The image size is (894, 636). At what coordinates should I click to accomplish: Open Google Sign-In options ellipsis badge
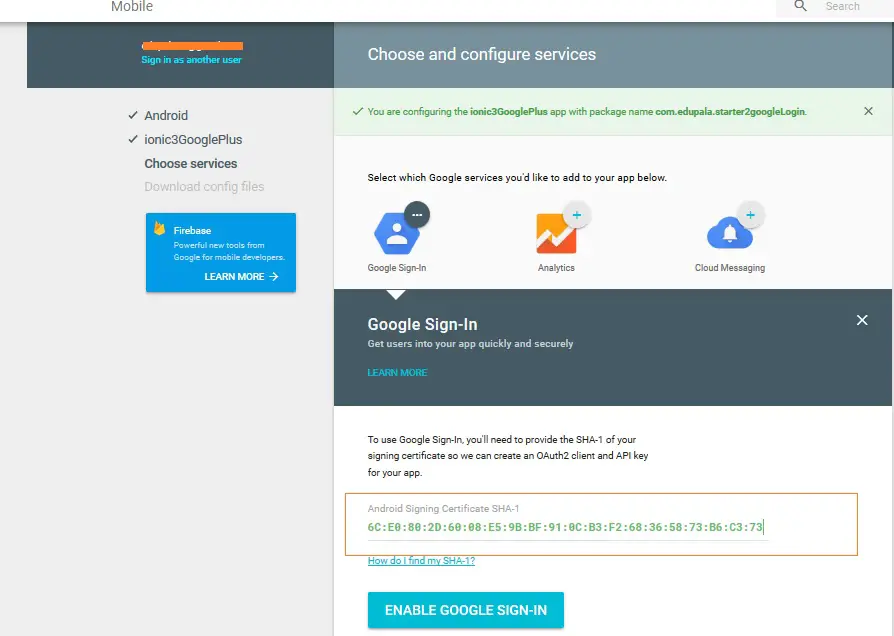[417, 214]
